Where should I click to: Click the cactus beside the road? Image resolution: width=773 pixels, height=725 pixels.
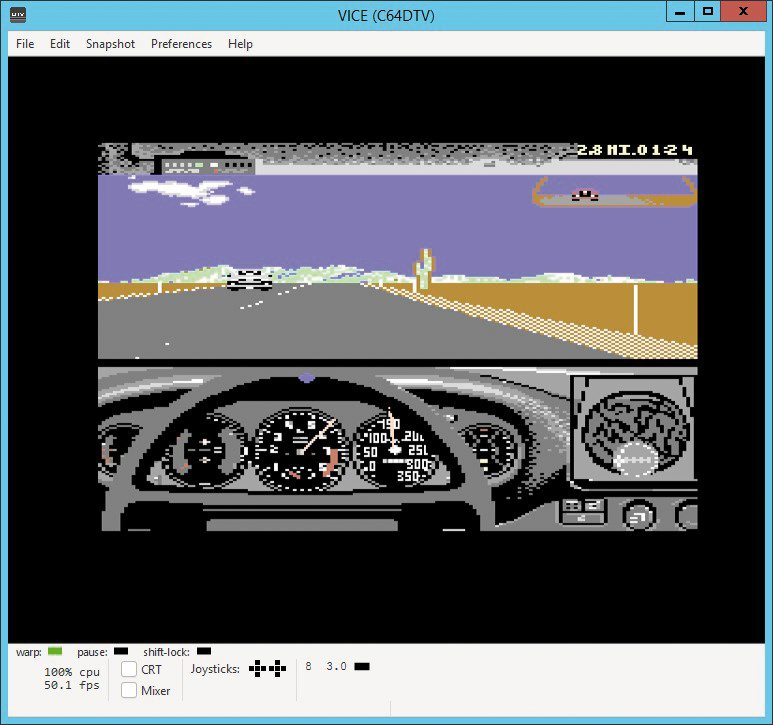[x=423, y=270]
